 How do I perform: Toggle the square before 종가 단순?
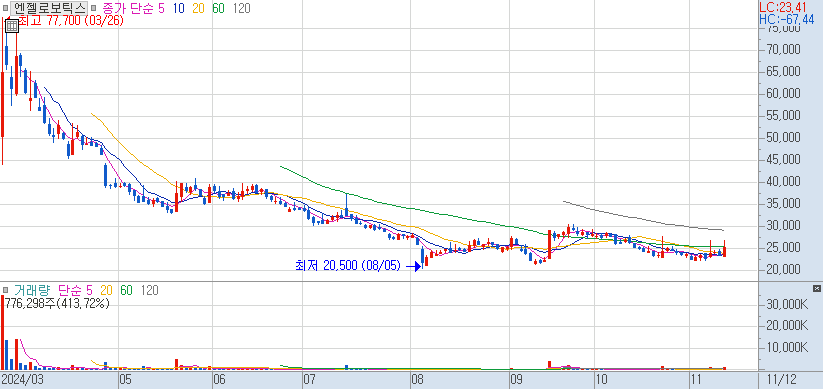point(93,8)
